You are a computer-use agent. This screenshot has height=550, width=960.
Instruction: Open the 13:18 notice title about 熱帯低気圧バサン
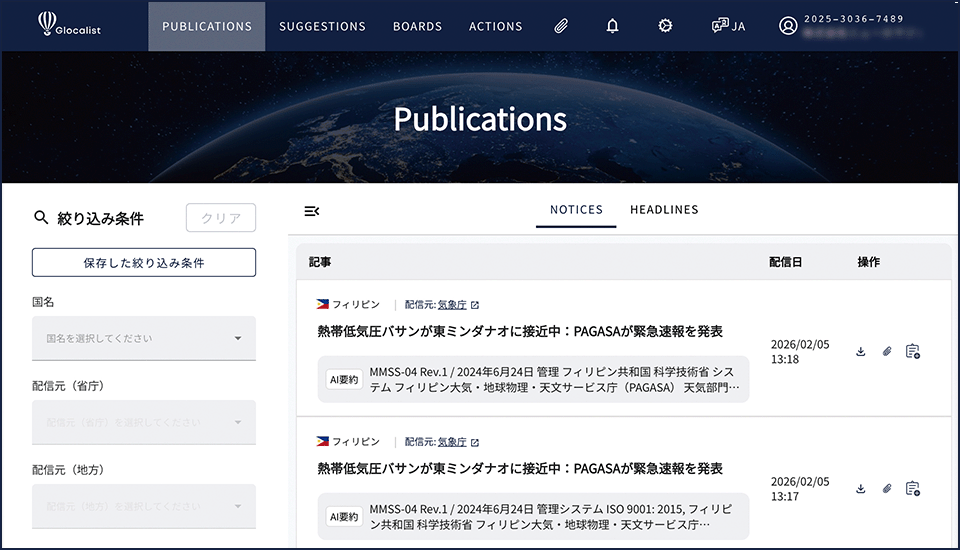520,331
